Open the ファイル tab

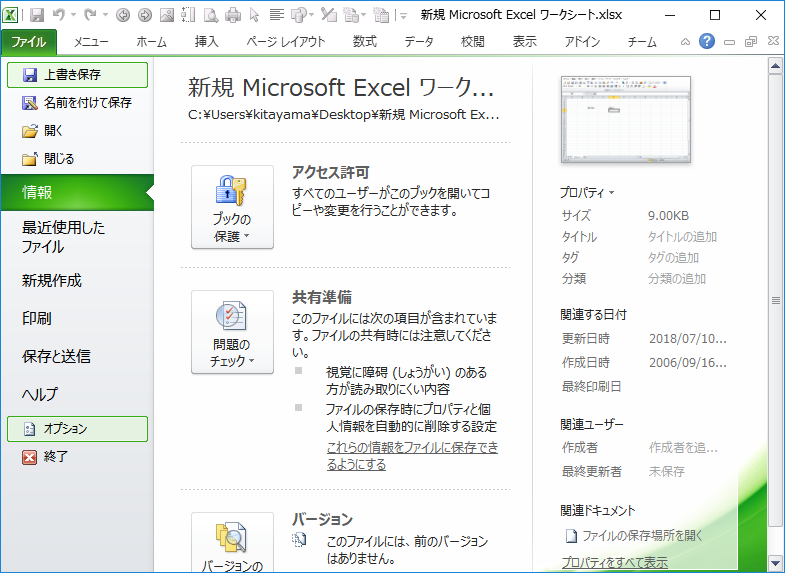tap(29, 42)
